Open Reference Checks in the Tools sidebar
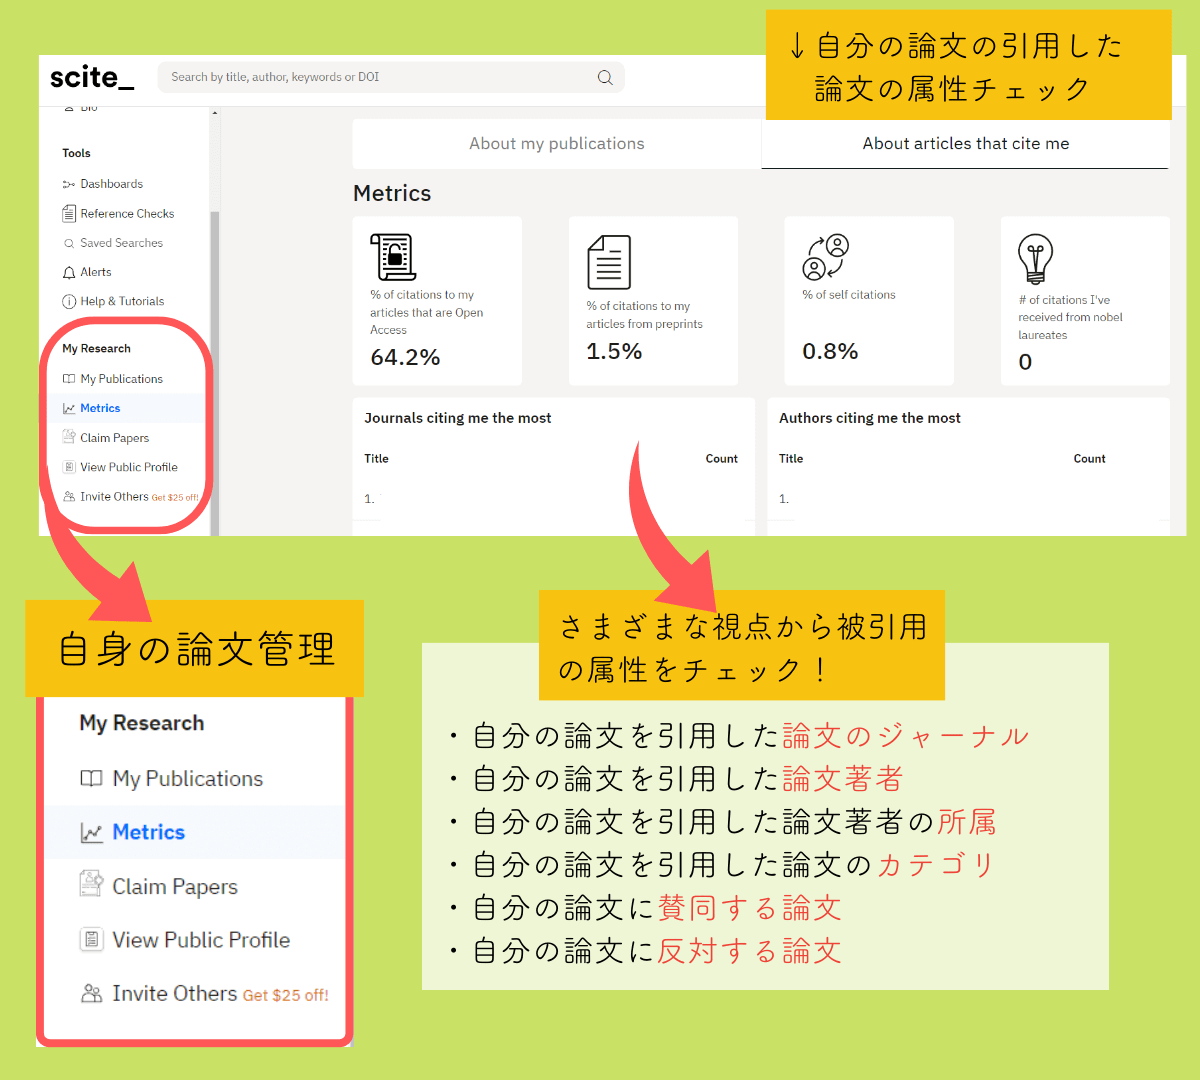This screenshot has height=1080, width=1200. 118,214
